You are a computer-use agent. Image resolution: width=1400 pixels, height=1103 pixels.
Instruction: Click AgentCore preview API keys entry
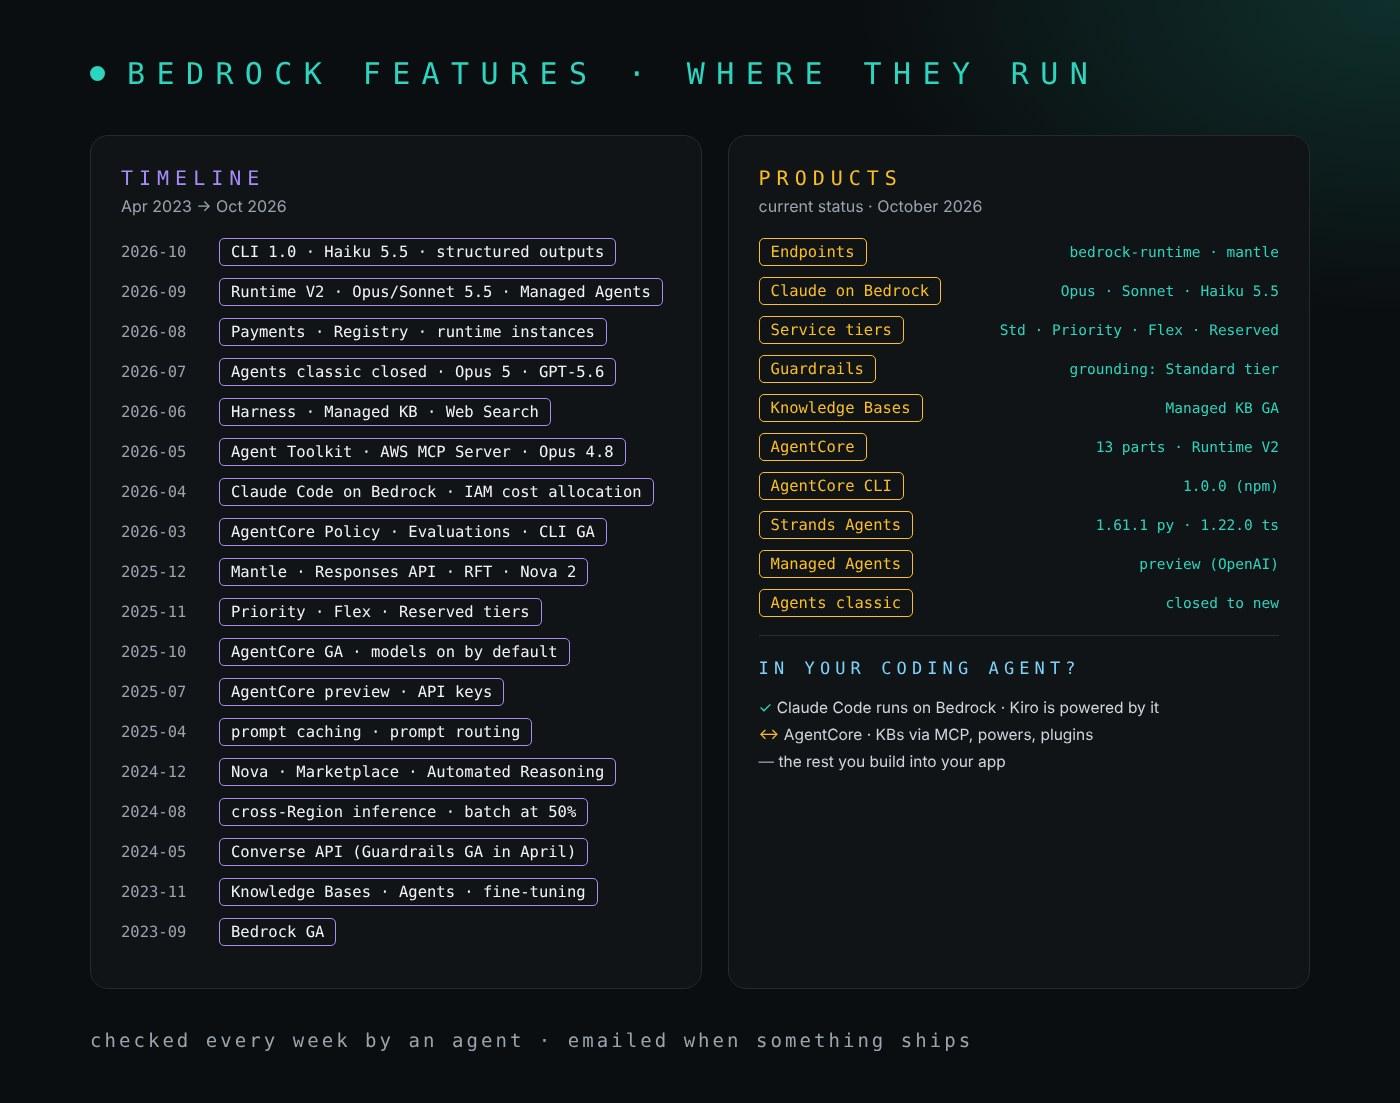(x=361, y=692)
